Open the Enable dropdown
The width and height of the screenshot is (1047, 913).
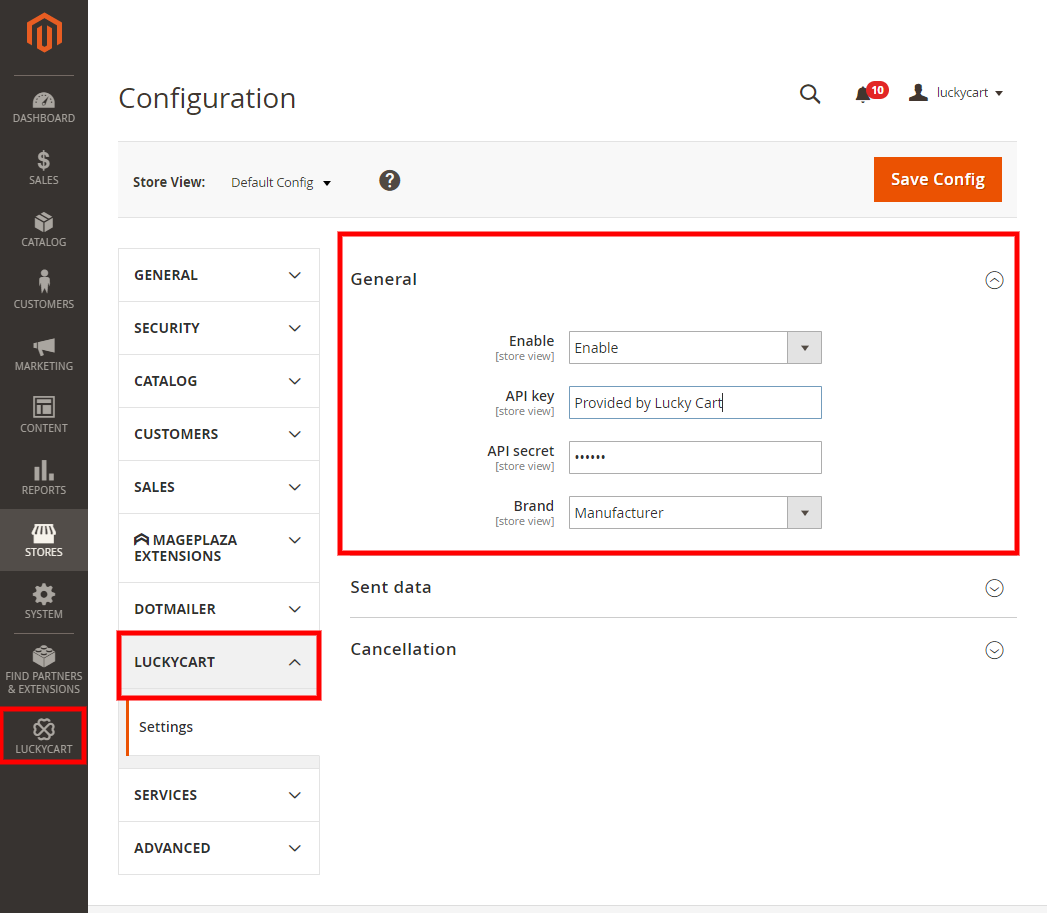[x=695, y=348]
